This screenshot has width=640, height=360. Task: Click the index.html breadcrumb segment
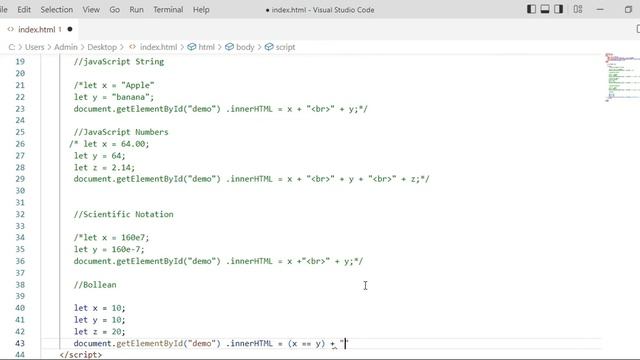tap(158, 47)
